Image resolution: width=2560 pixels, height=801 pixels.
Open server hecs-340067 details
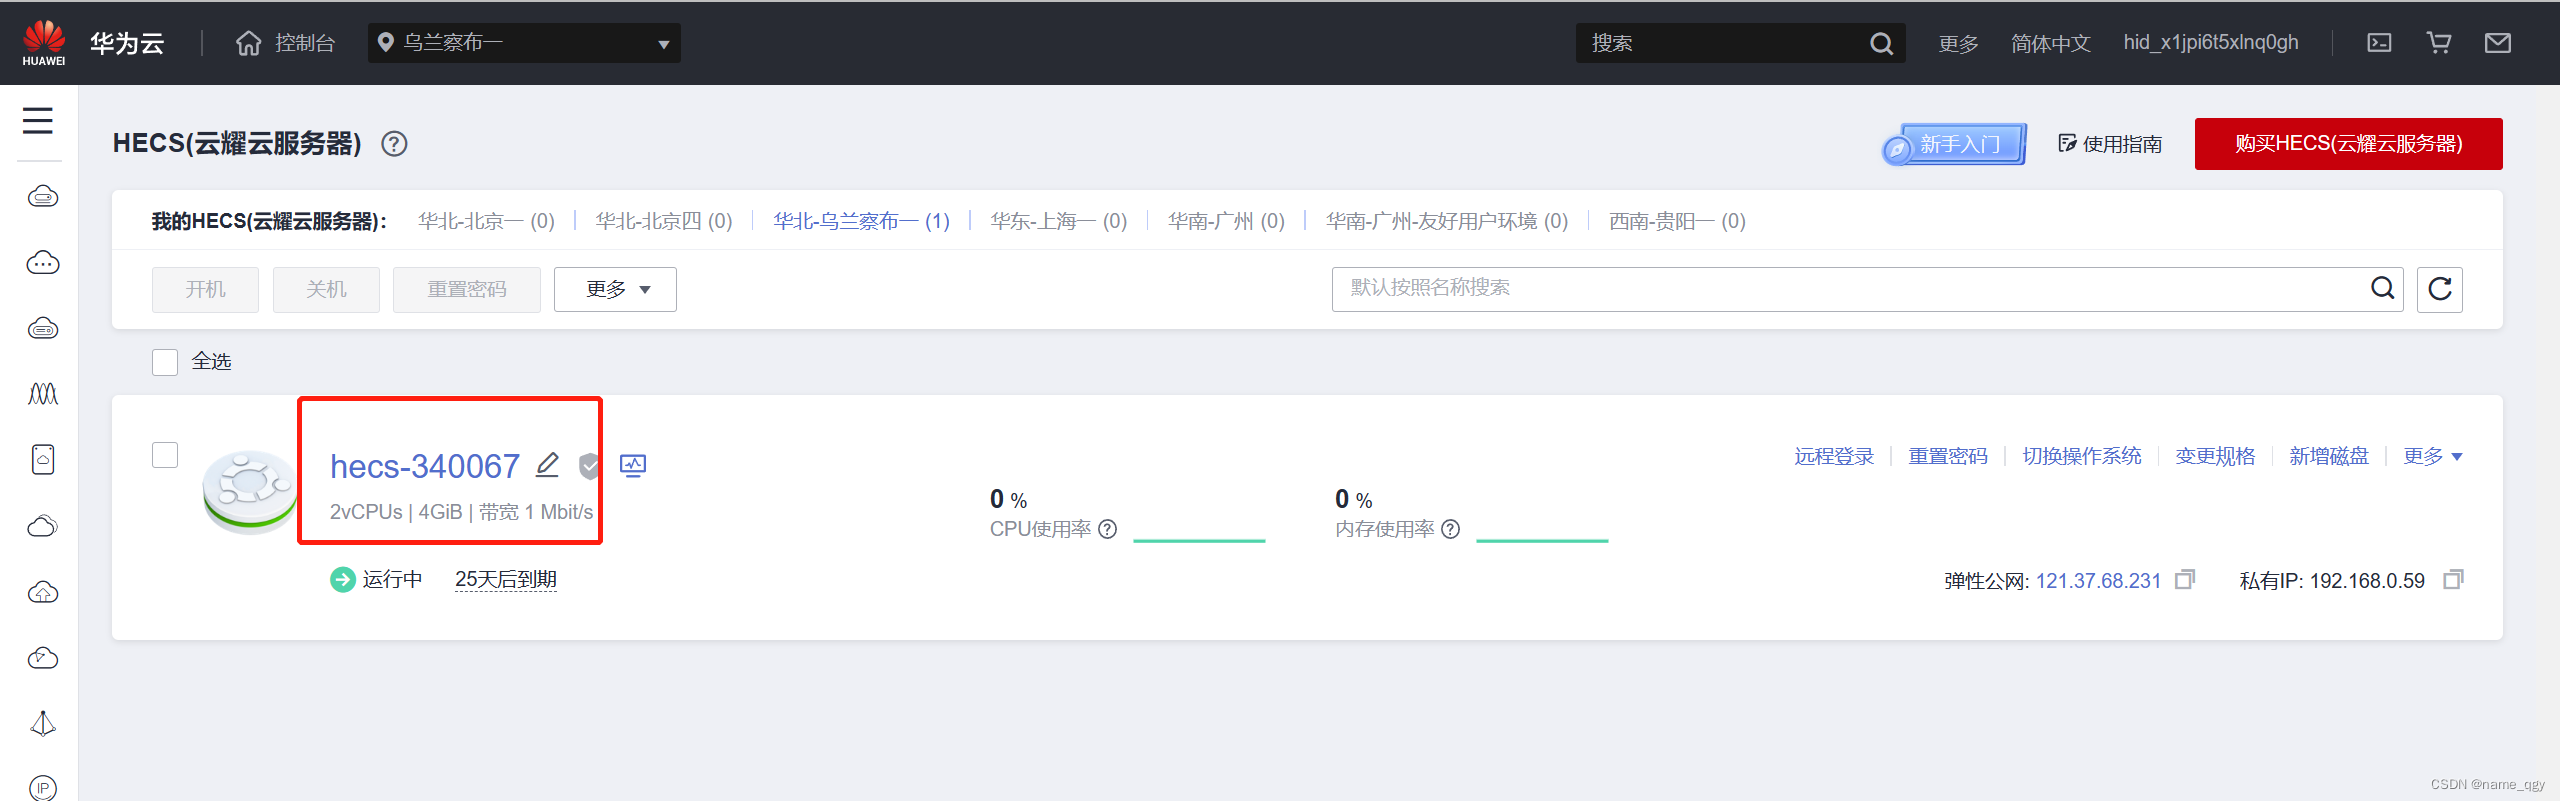click(x=425, y=467)
